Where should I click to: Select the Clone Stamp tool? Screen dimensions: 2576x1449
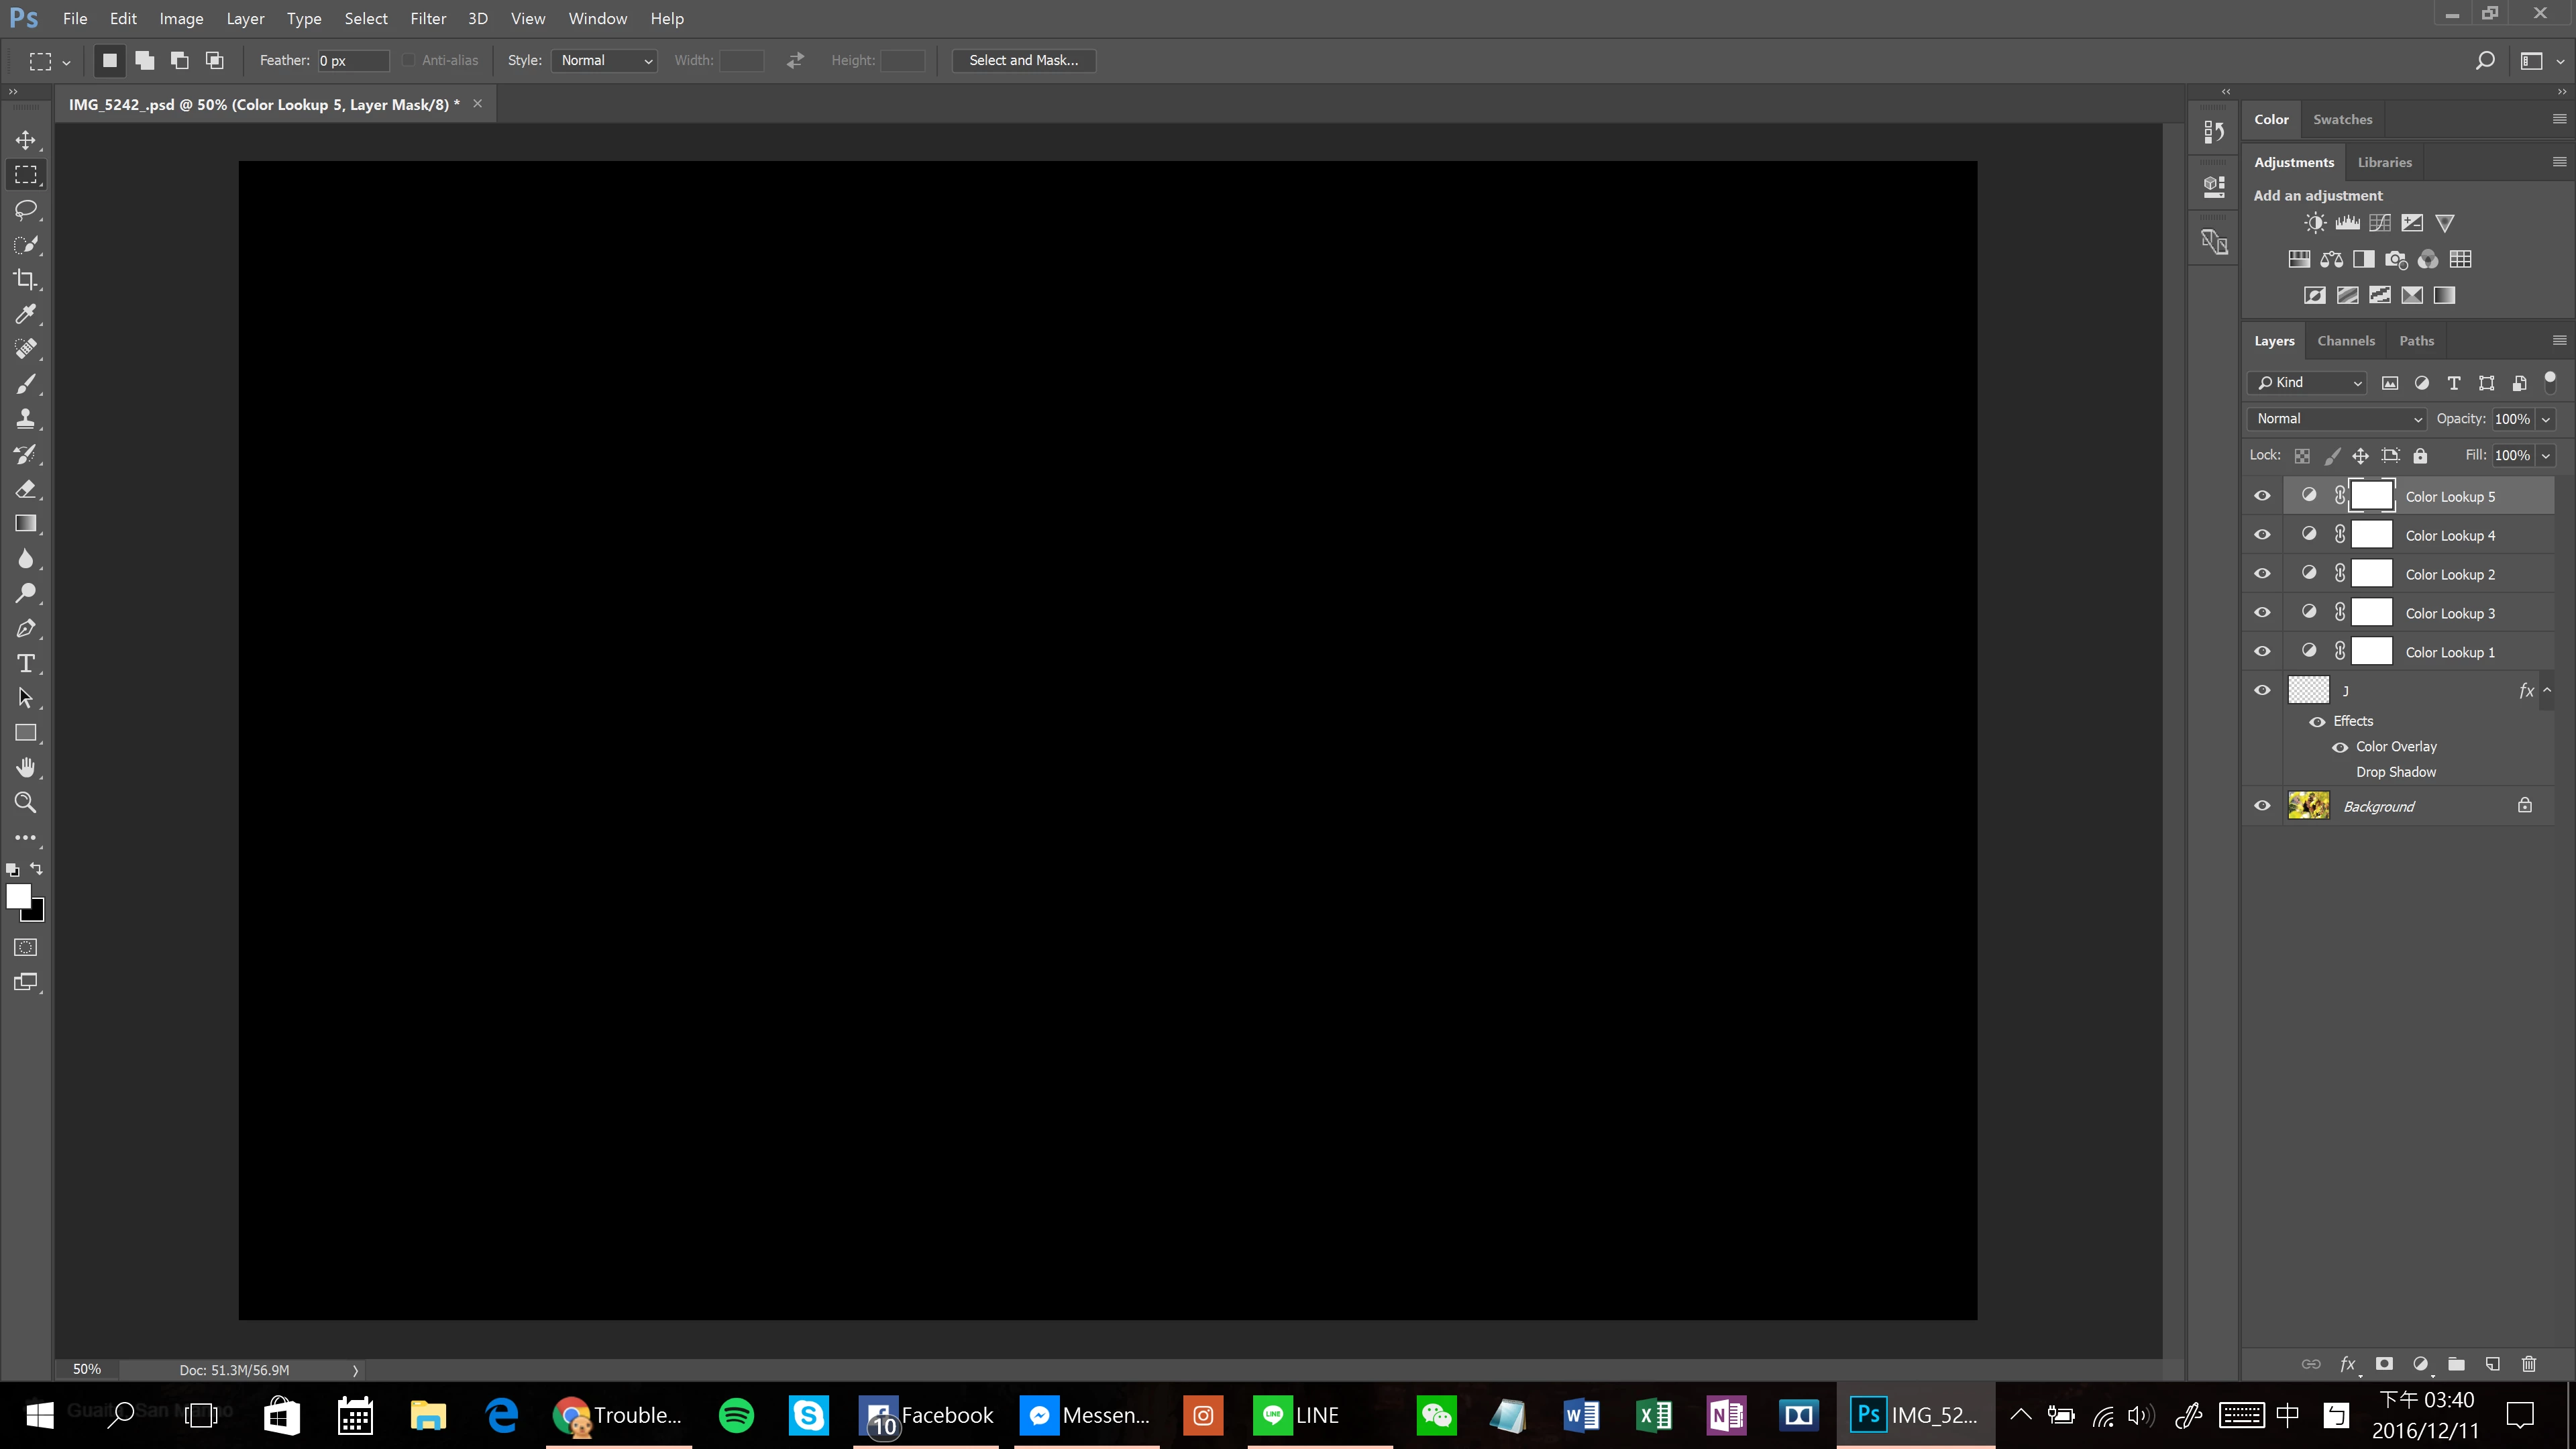pos(26,419)
